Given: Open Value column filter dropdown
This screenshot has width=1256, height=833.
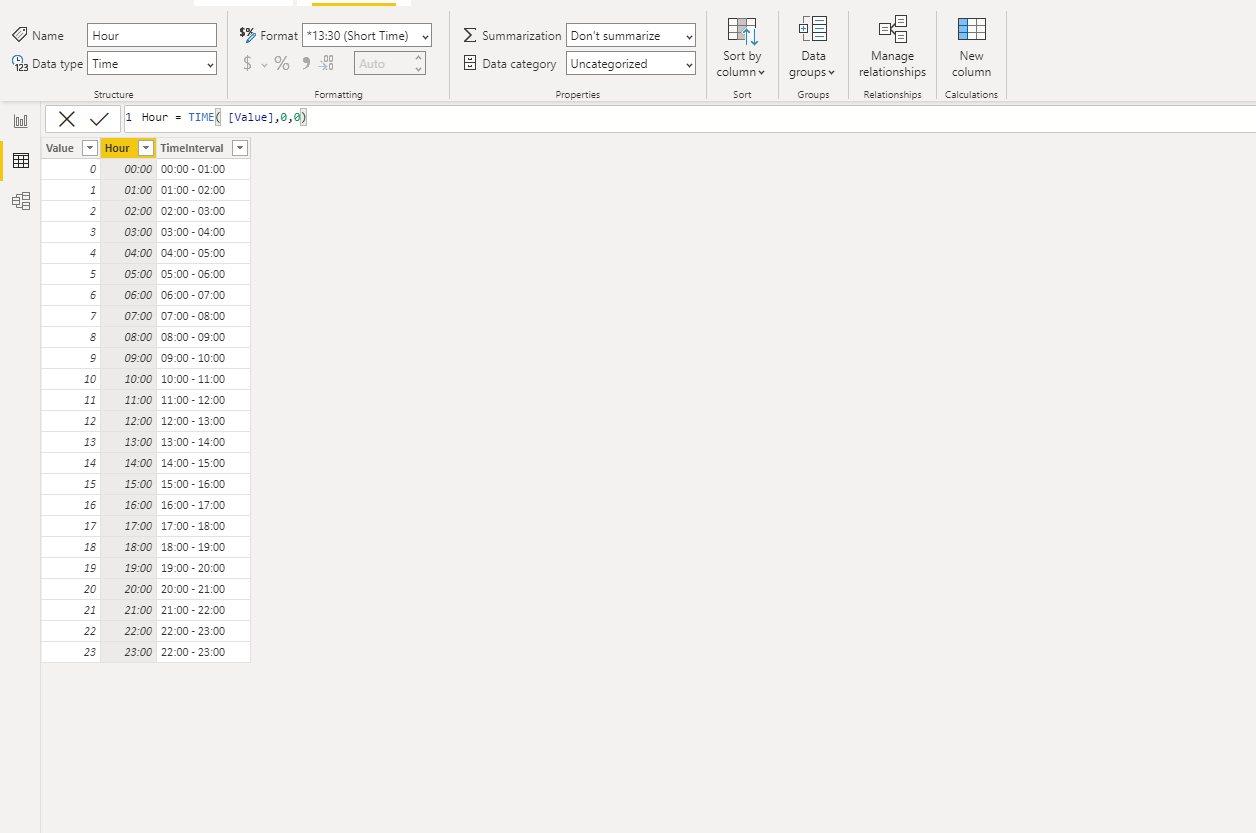Looking at the screenshot, I should (89, 148).
